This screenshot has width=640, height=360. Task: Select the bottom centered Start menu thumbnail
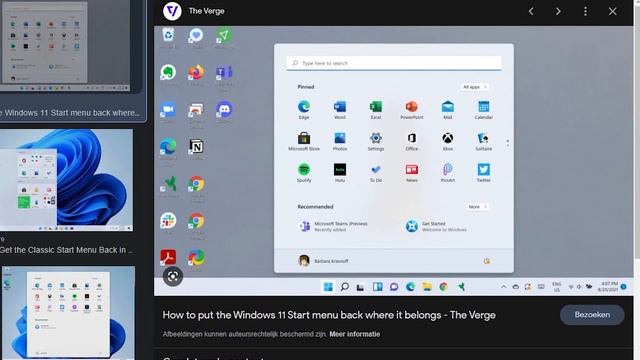pyautogui.click(x=68, y=313)
